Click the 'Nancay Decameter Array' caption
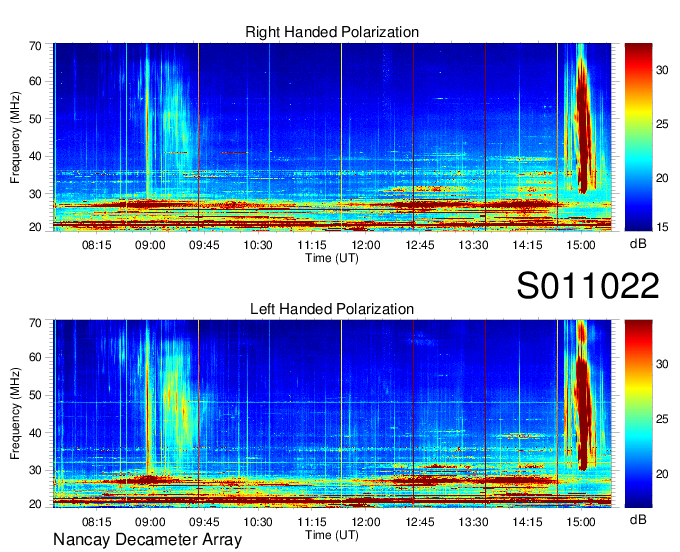 (147, 540)
